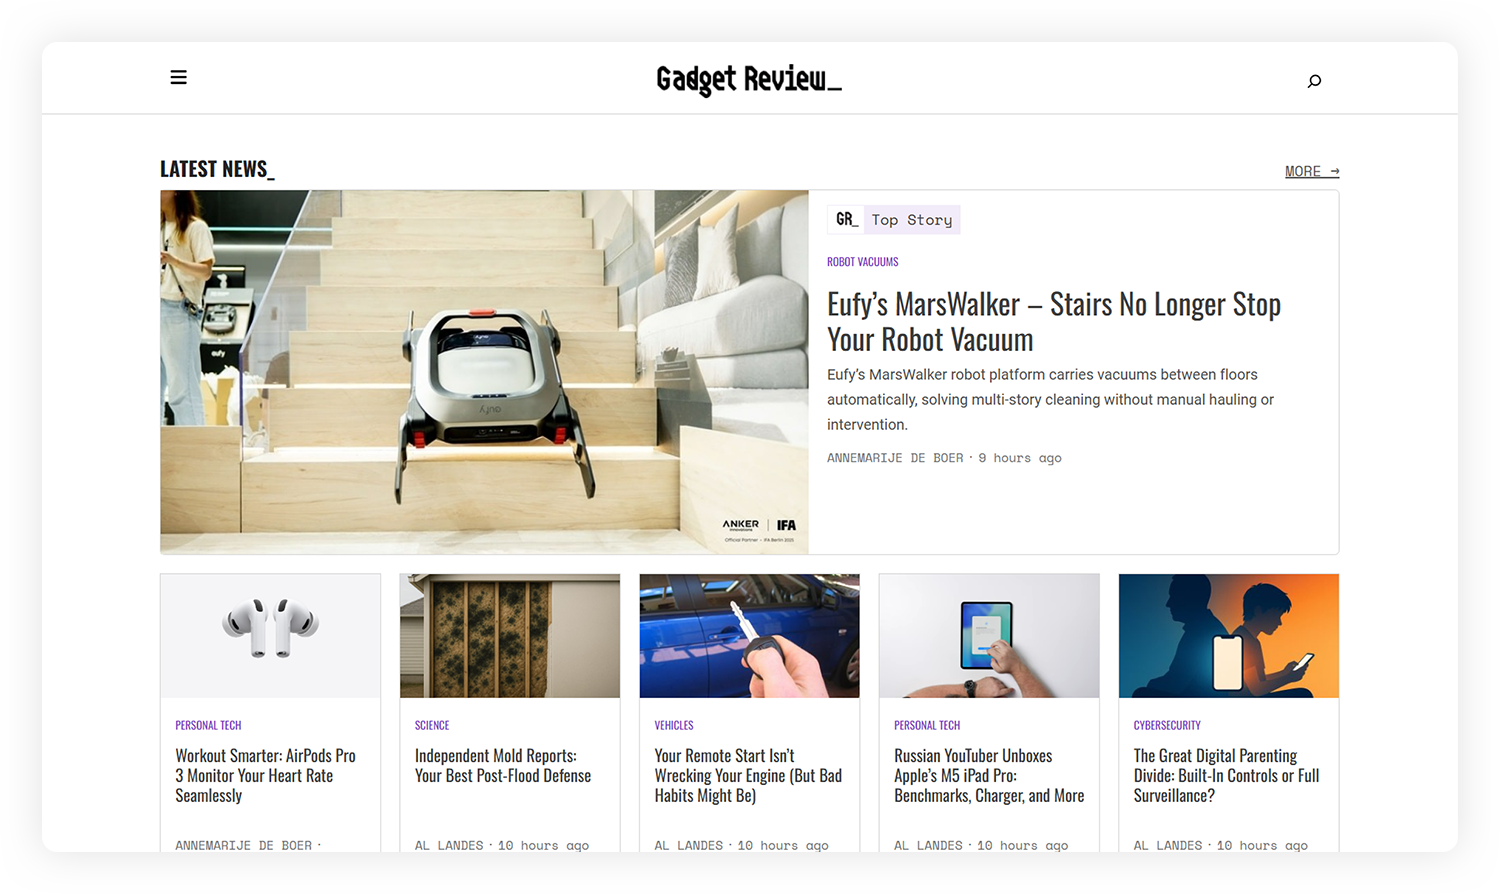This screenshot has height=894, width=1500.
Task: Open the Russian YouTuber M5 iPad article
Action: coord(988,775)
